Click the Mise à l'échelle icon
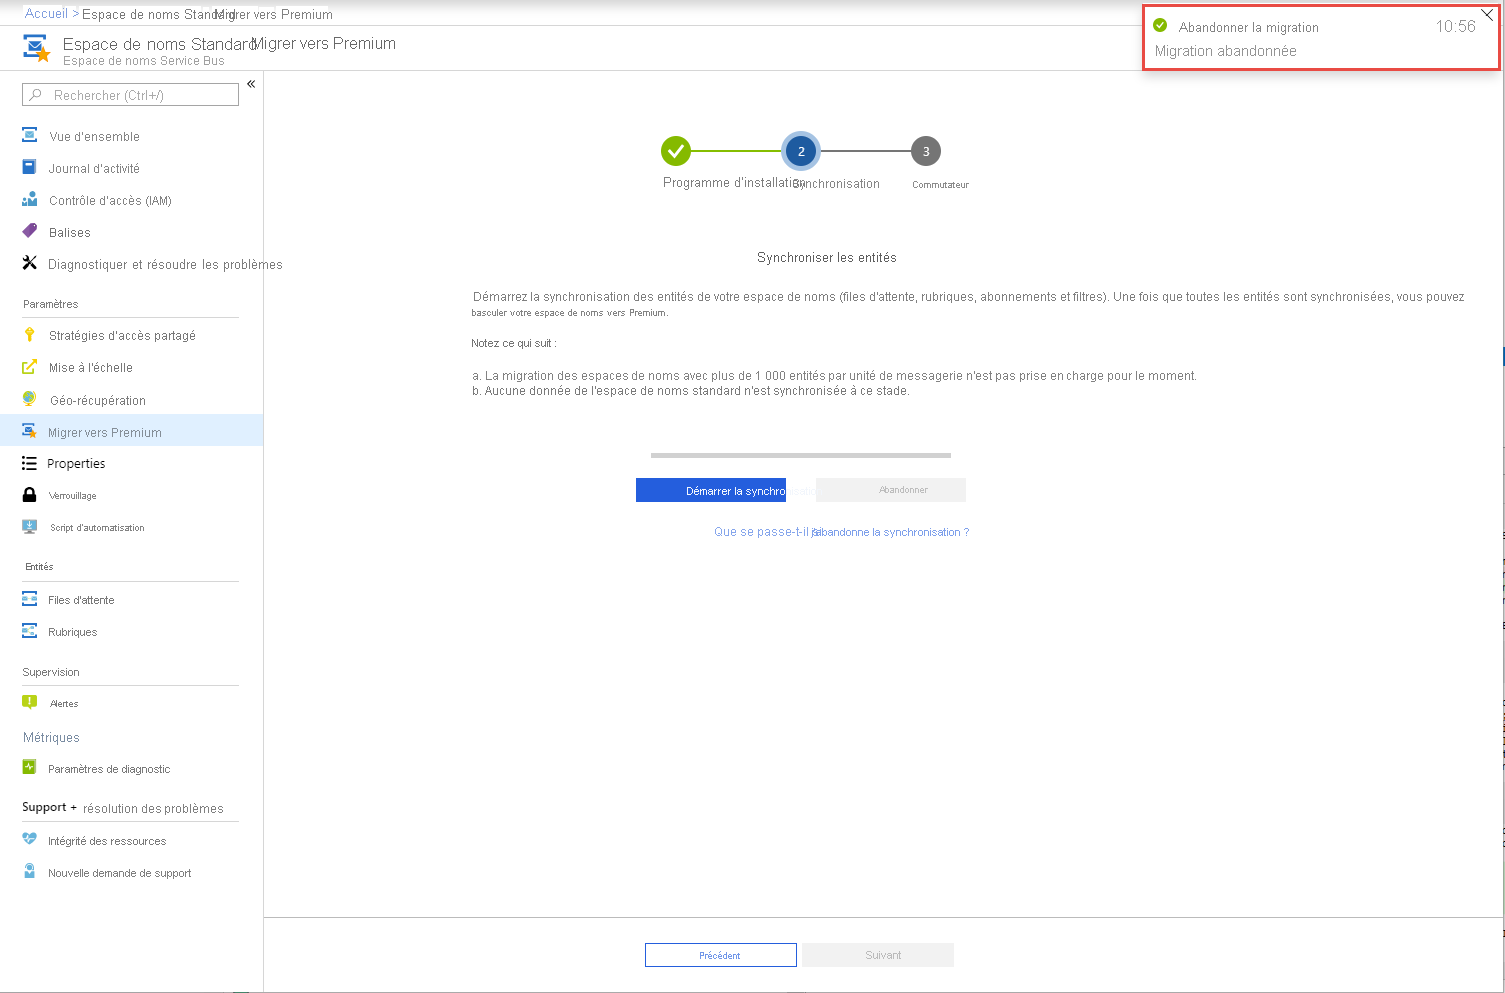Screen dimensions: 1505x993 30,367
